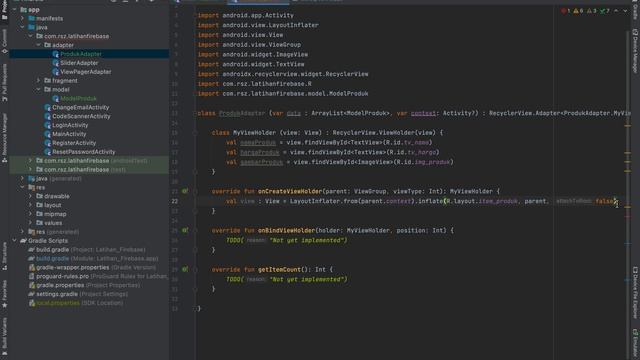Open ChangeEmailActivity file
This screenshot has width=640, height=360.
coord(80,107)
